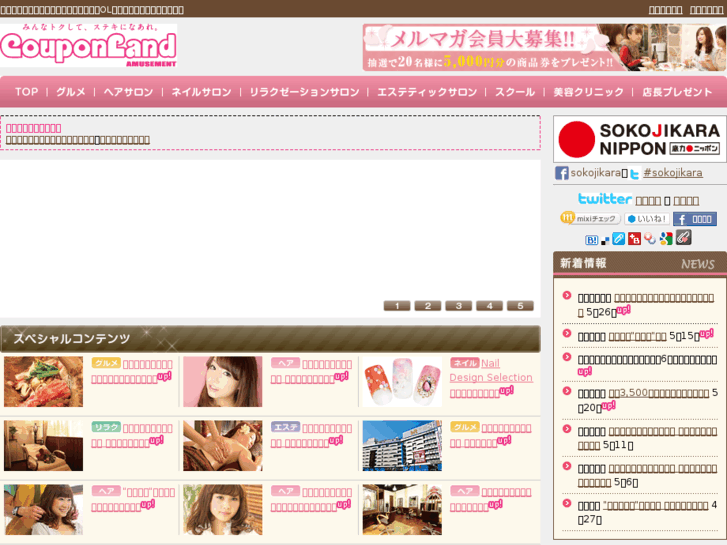Click the blue safety-pin bookmark icon
727x545 pixels.
coord(619,238)
